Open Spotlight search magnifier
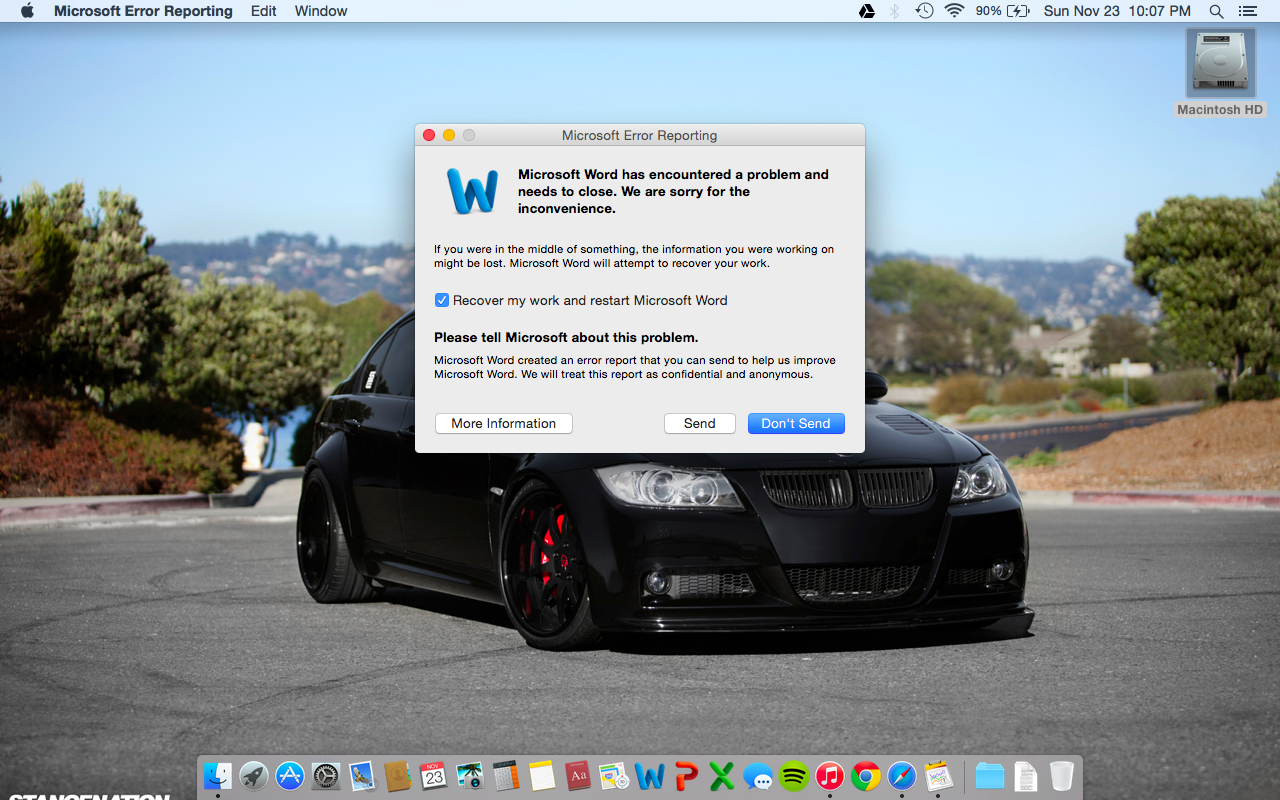Screen dimensions: 1280x800 (1216, 11)
